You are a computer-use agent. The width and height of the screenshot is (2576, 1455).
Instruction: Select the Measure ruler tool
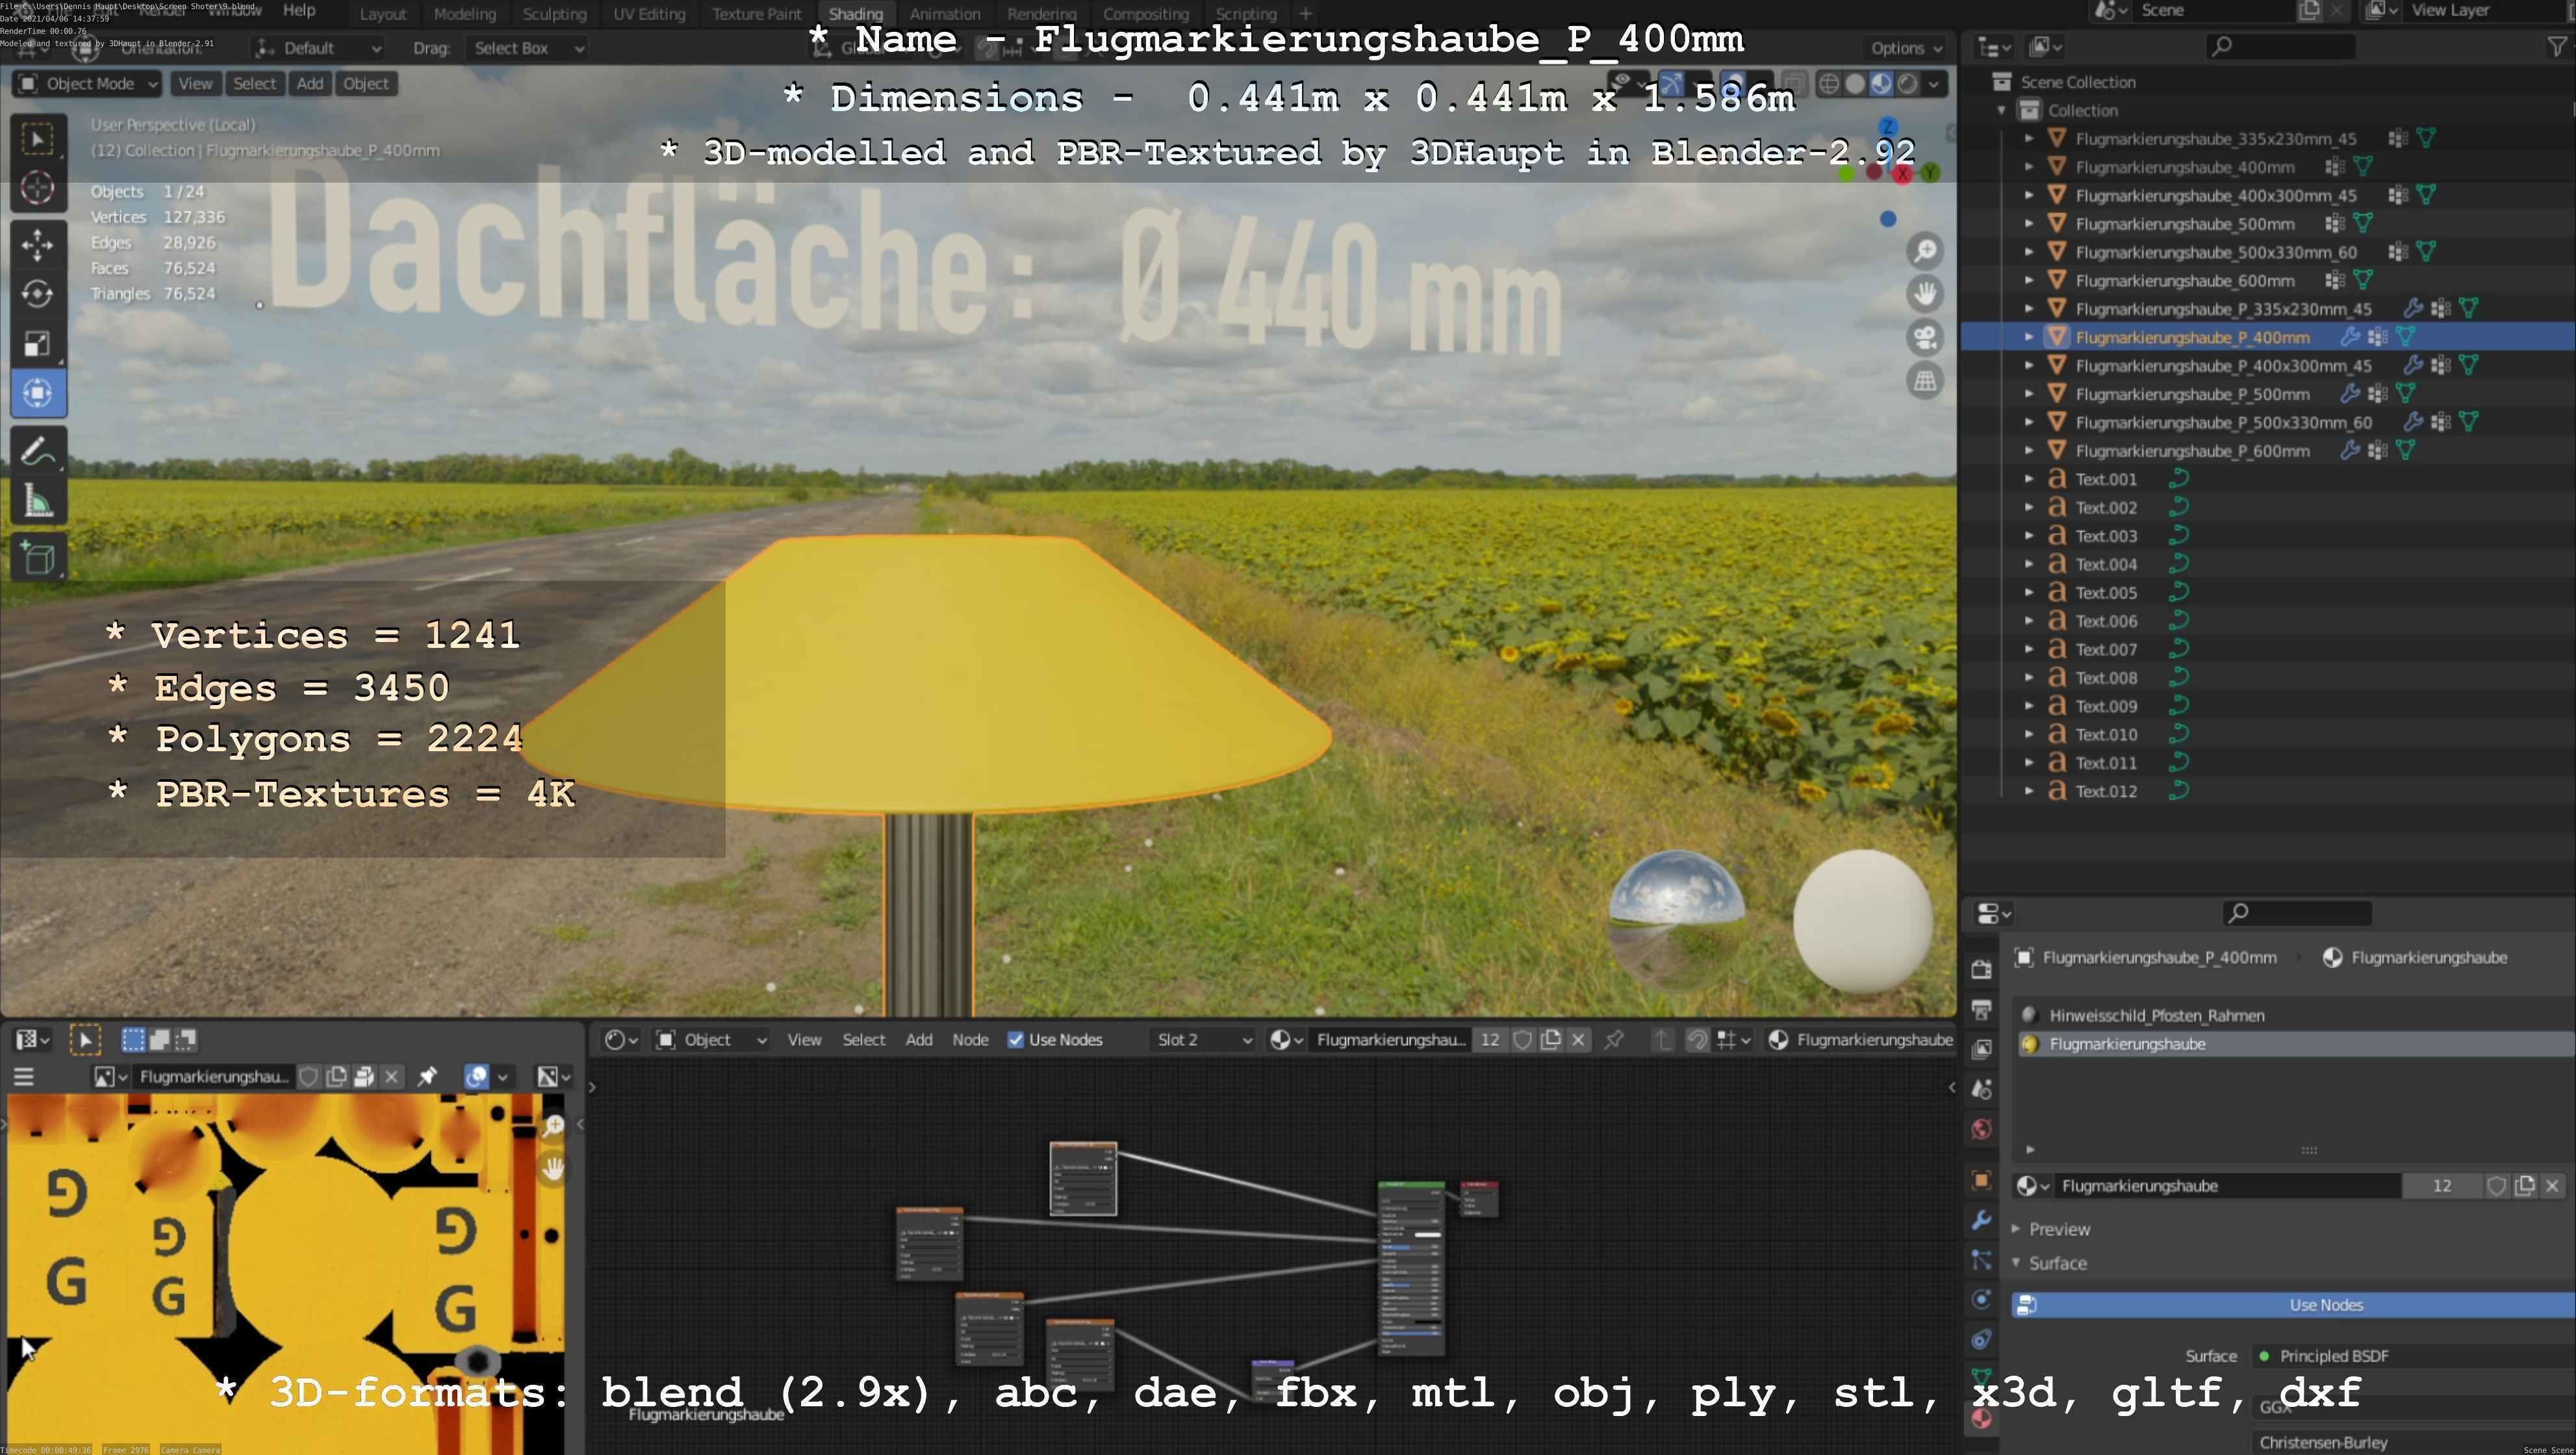point(38,501)
